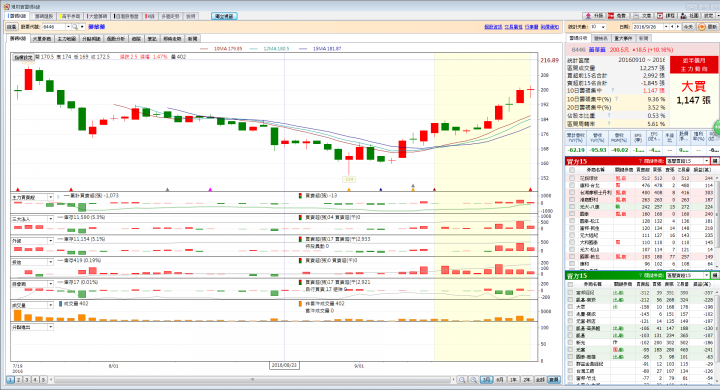Open the 成交量 indicator dropdown
The height and width of the screenshot is (390, 720).
click(x=51, y=305)
